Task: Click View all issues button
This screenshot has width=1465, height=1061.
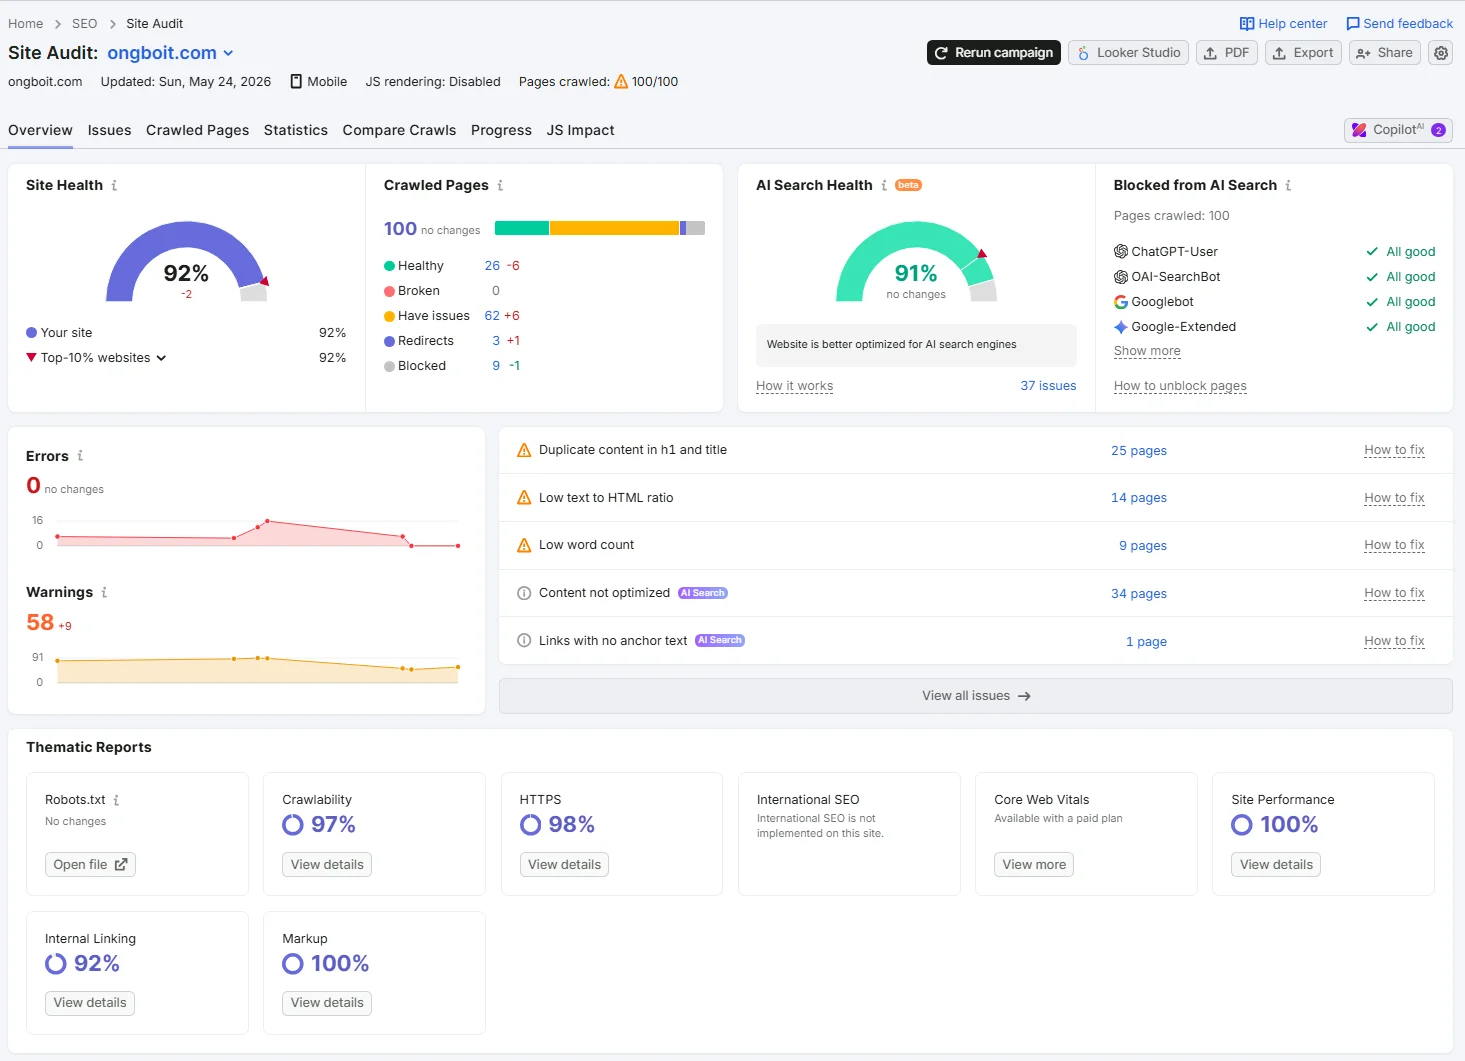Action: (976, 696)
